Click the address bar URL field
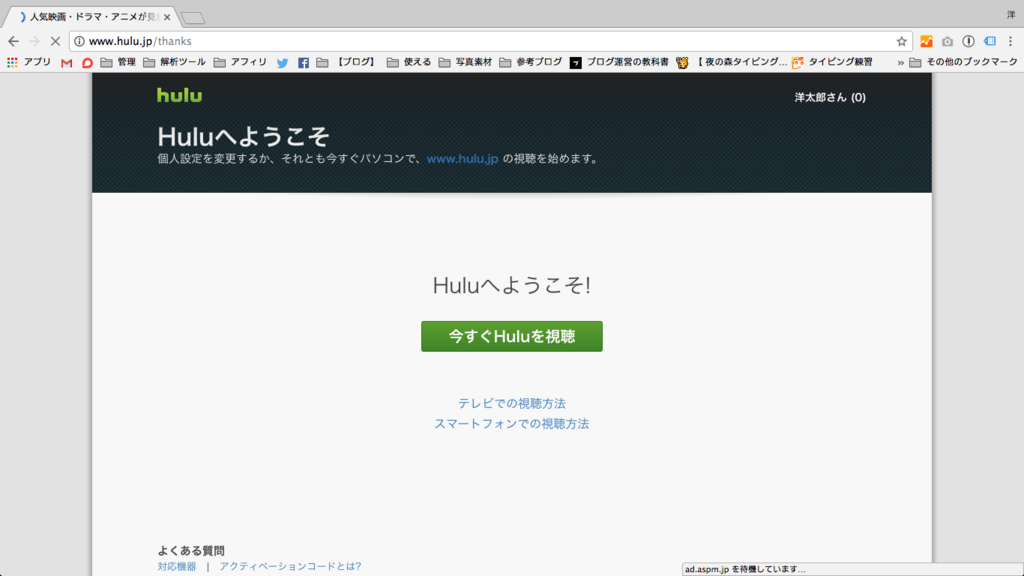Viewport: 1024px width, 576px height. 490,41
